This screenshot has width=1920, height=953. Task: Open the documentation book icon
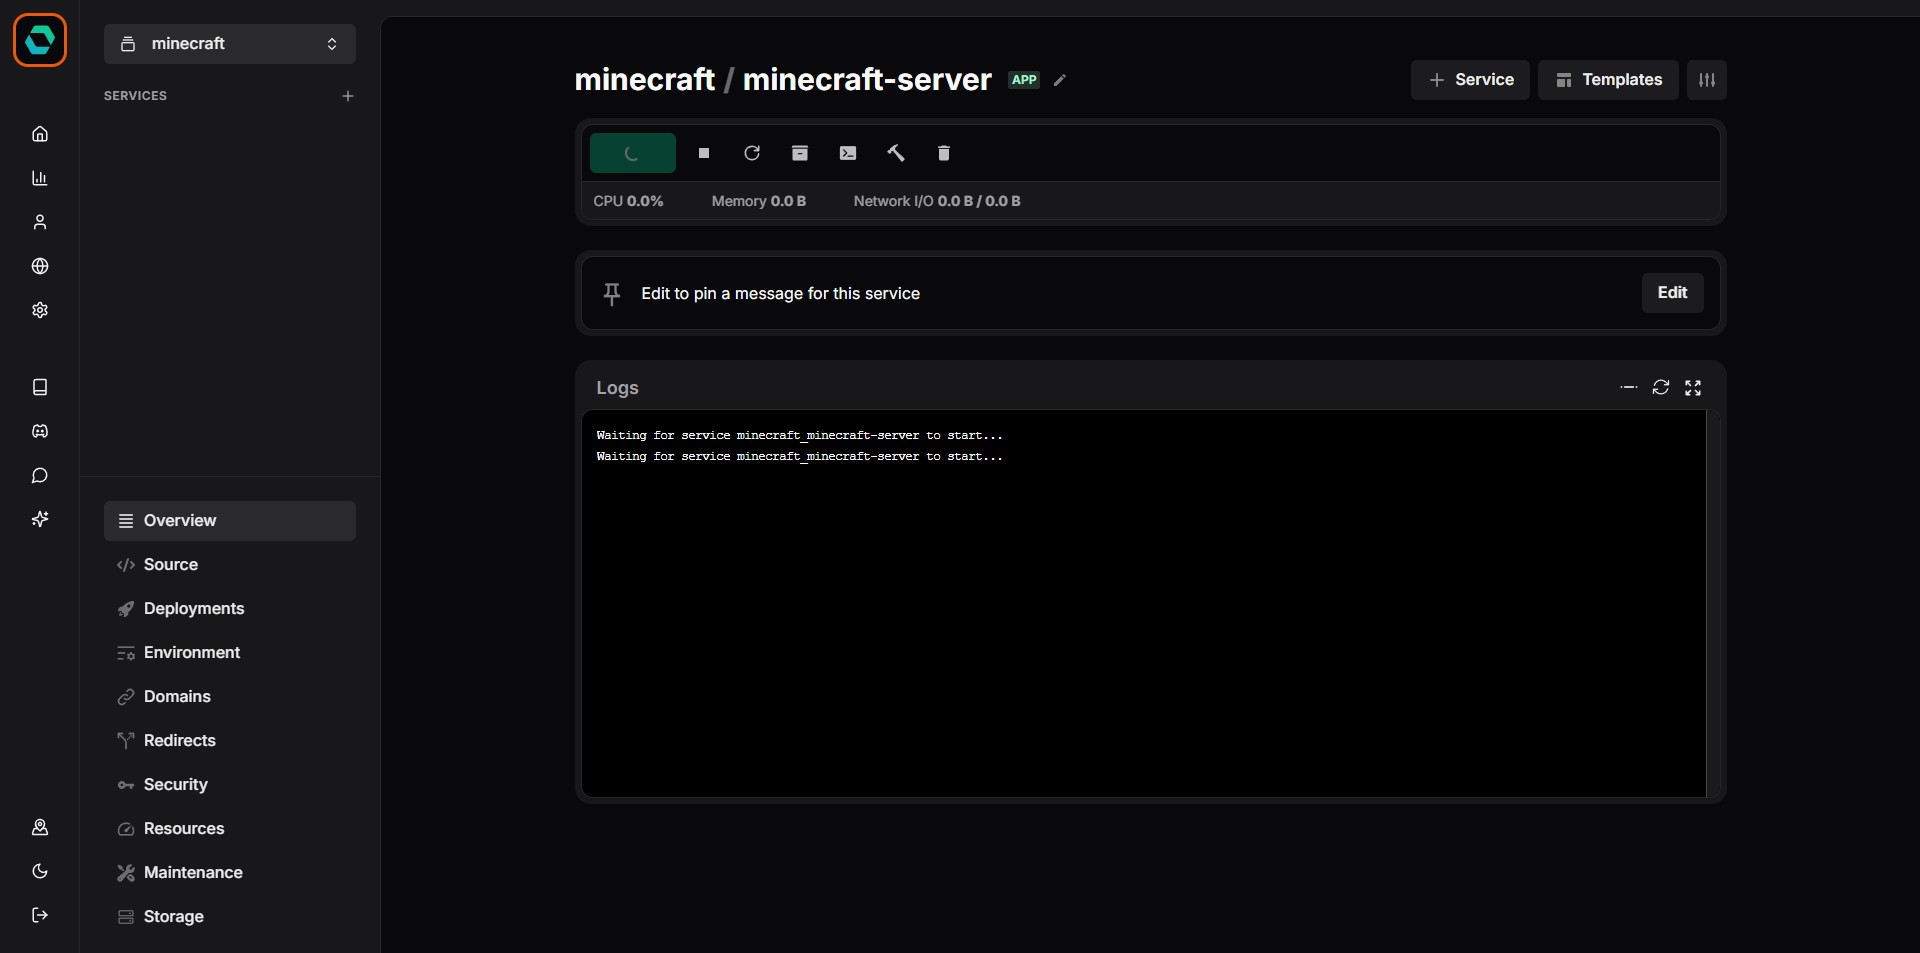click(40, 387)
